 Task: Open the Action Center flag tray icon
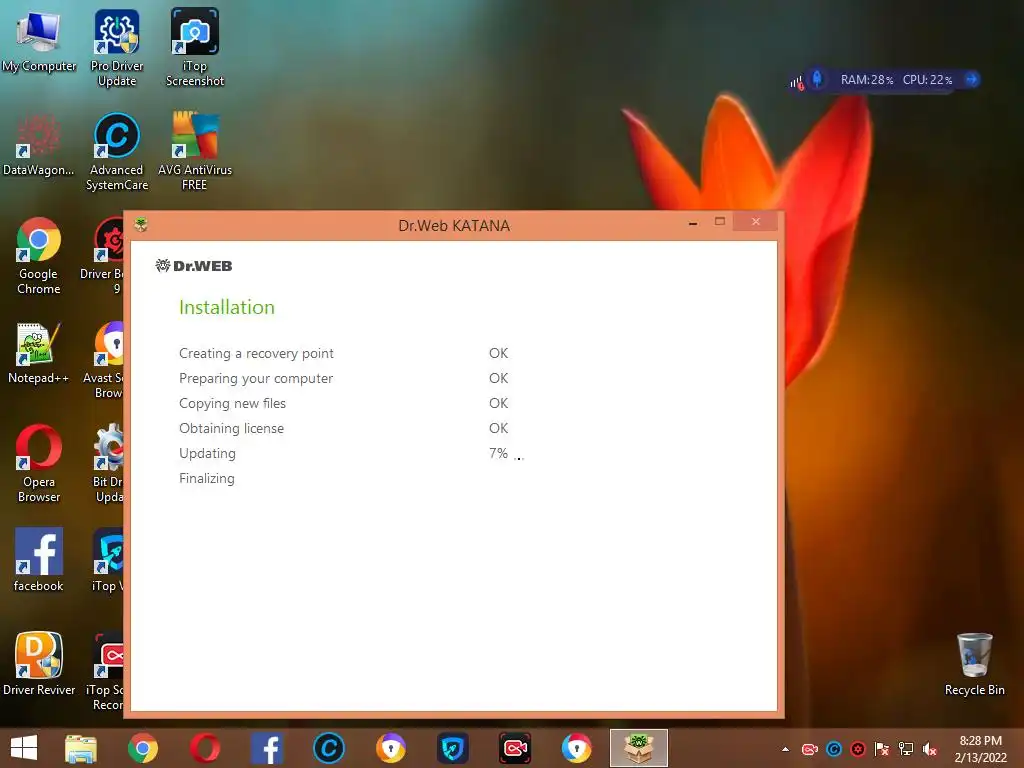tap(882, 749)
